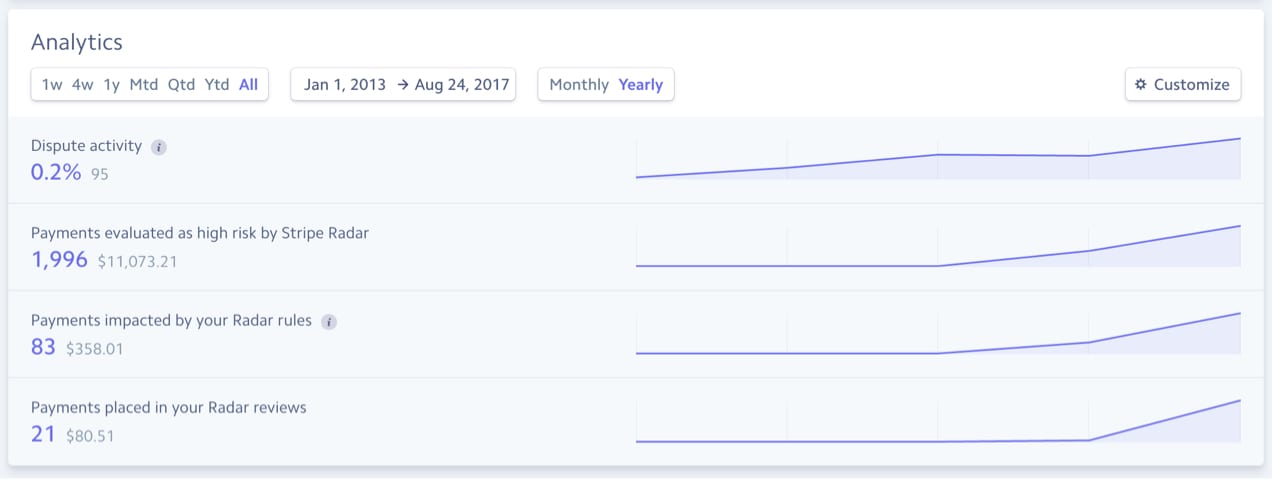Choose the Mtd range option
This screenshot has height=480, width=1272.
144,85
